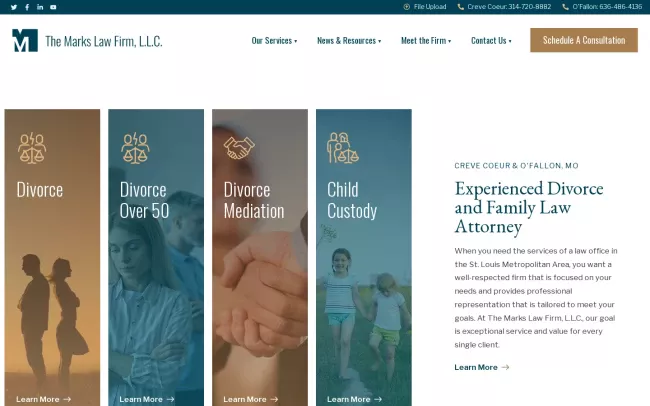Open the YouTube social icon
This screenshot has width=650, height=406.
[x=53, y=7]
